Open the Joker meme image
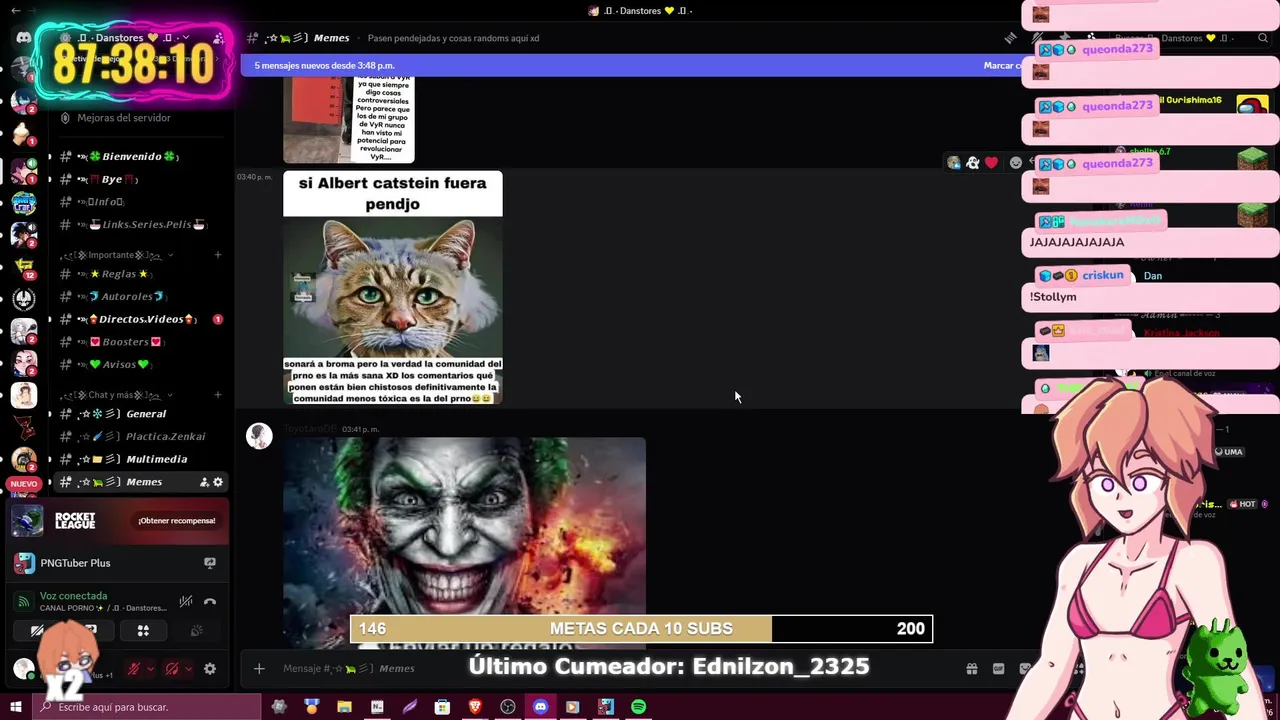Screen dimensions: 1280x720 pyautogui.click(x=464, y=543)
